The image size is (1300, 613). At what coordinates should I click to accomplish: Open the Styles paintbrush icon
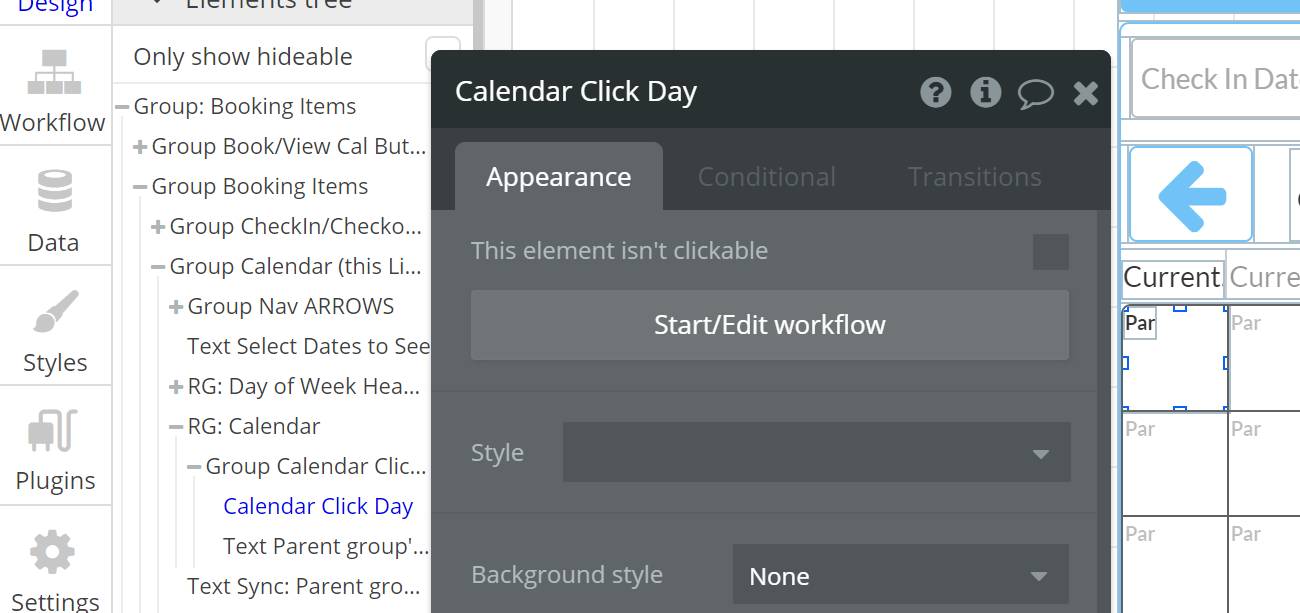click(54, 313)
